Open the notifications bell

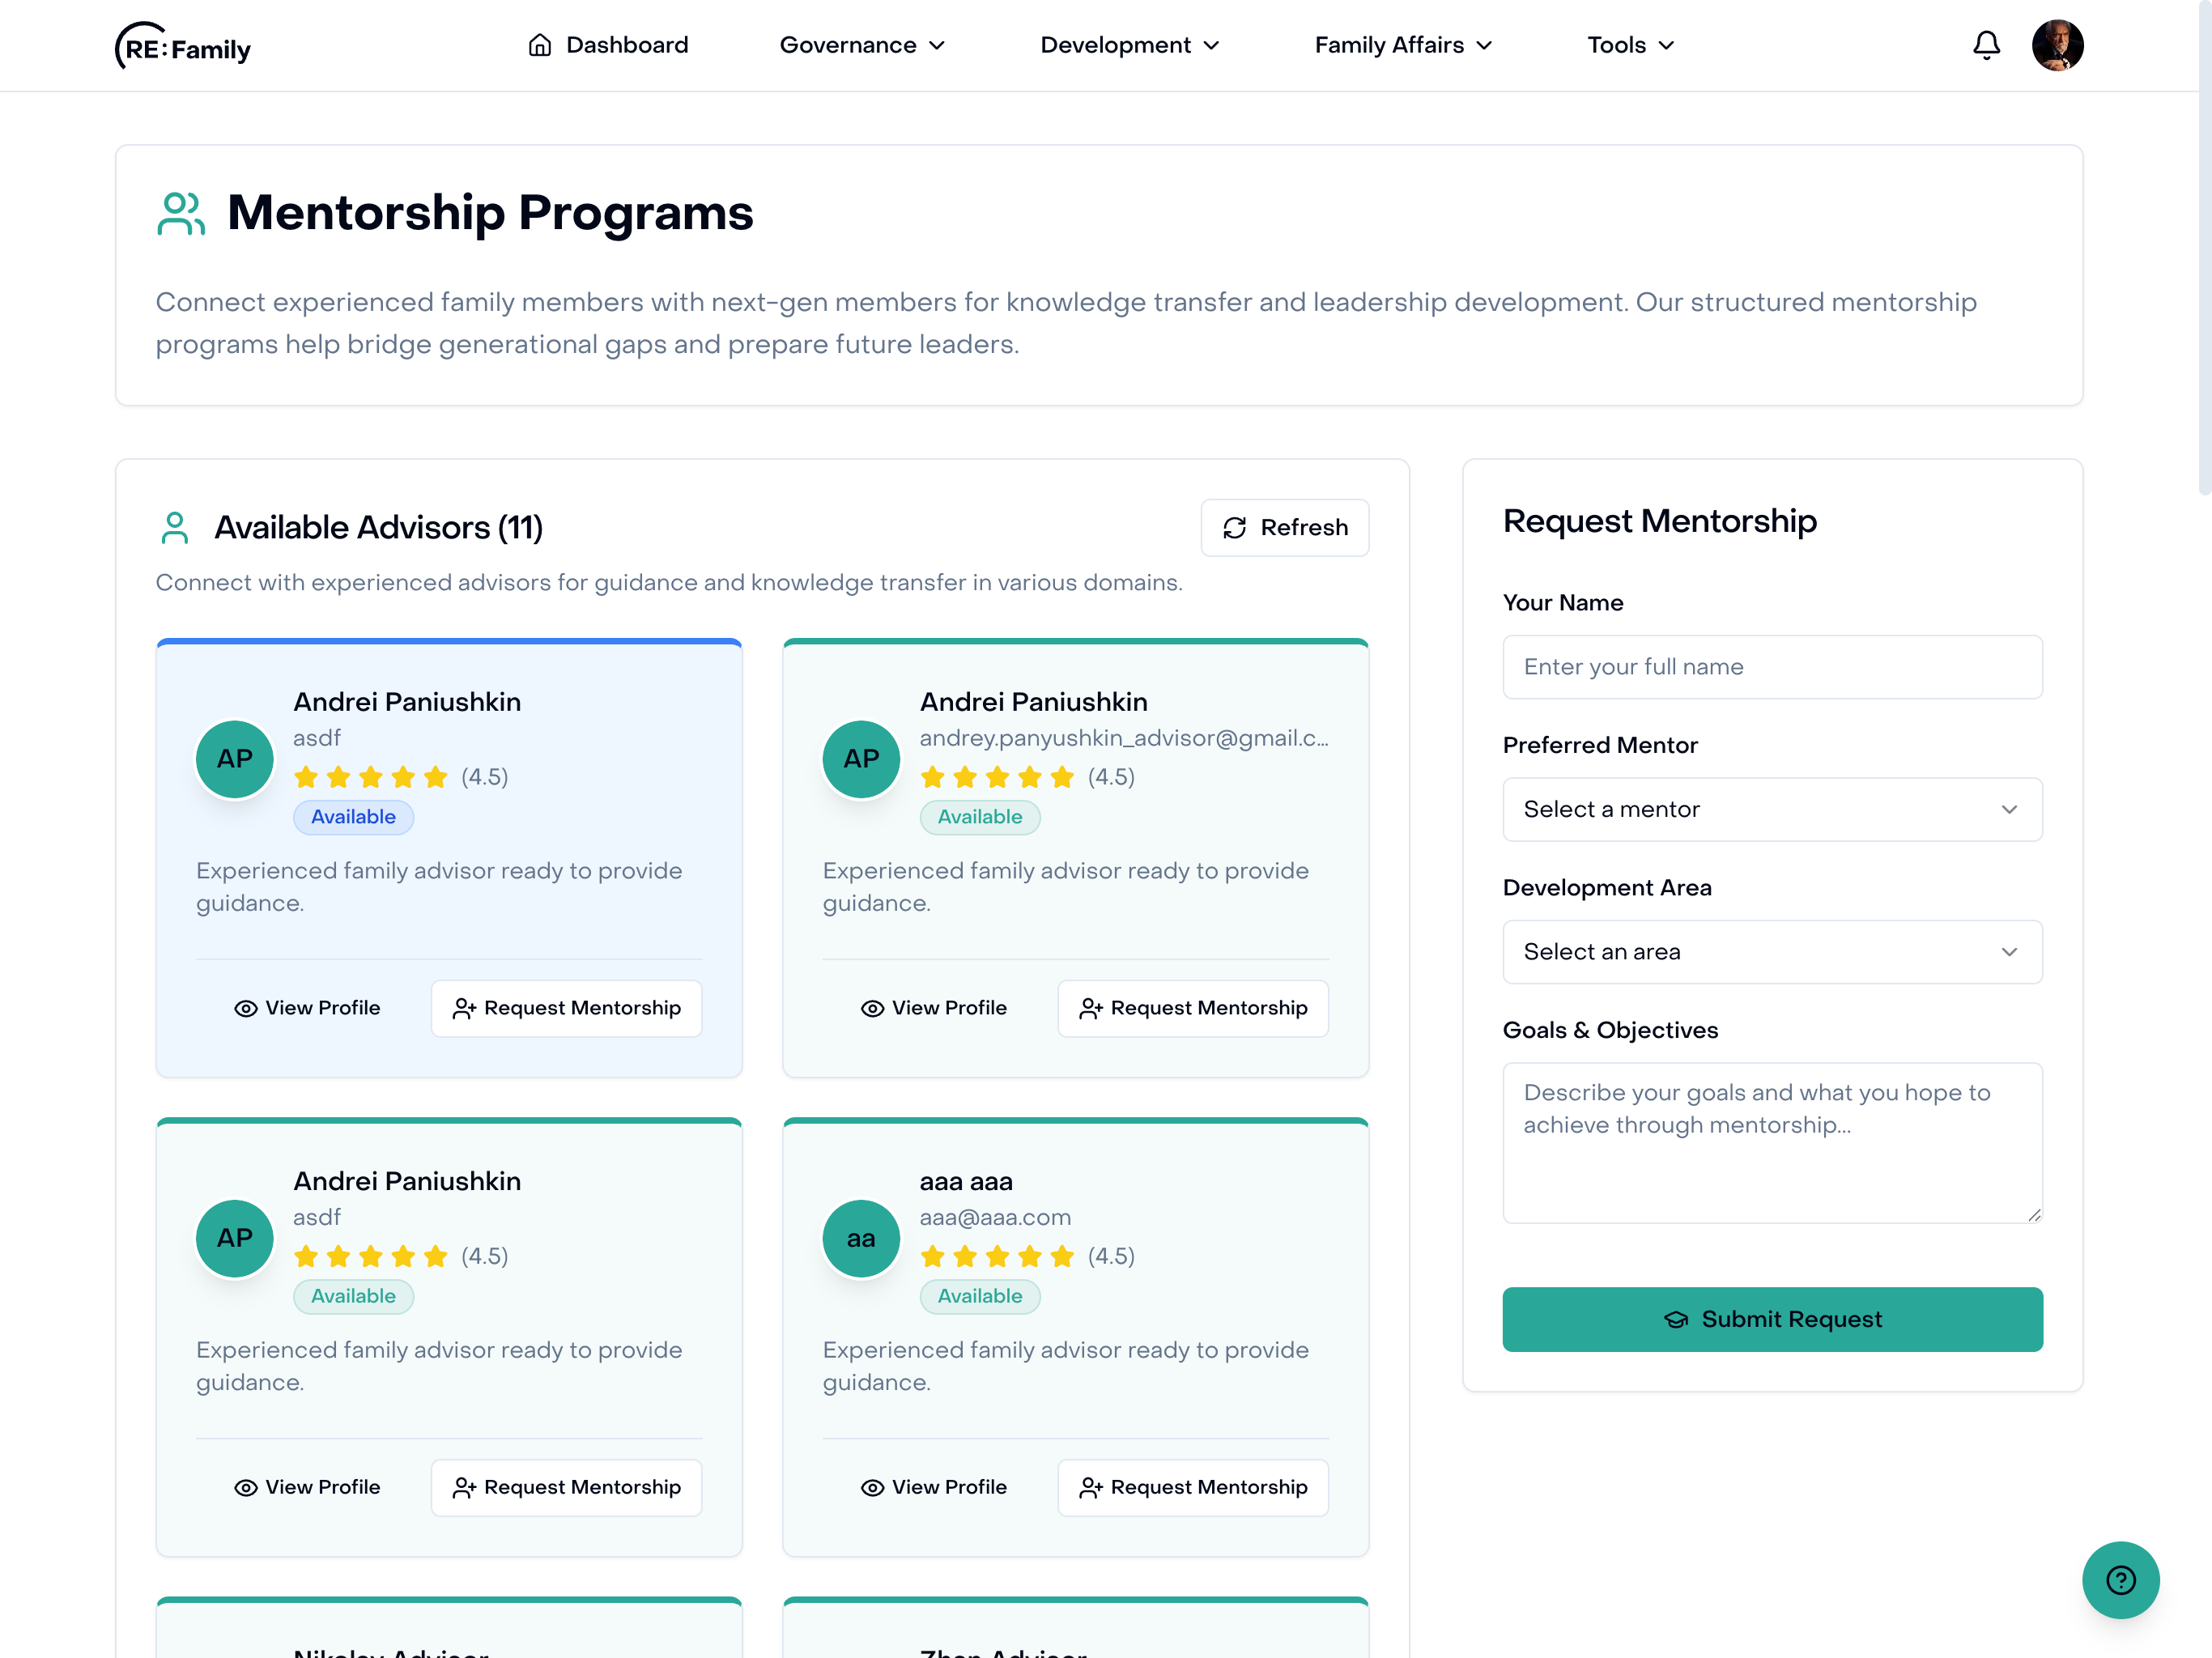pos(1986,45)
